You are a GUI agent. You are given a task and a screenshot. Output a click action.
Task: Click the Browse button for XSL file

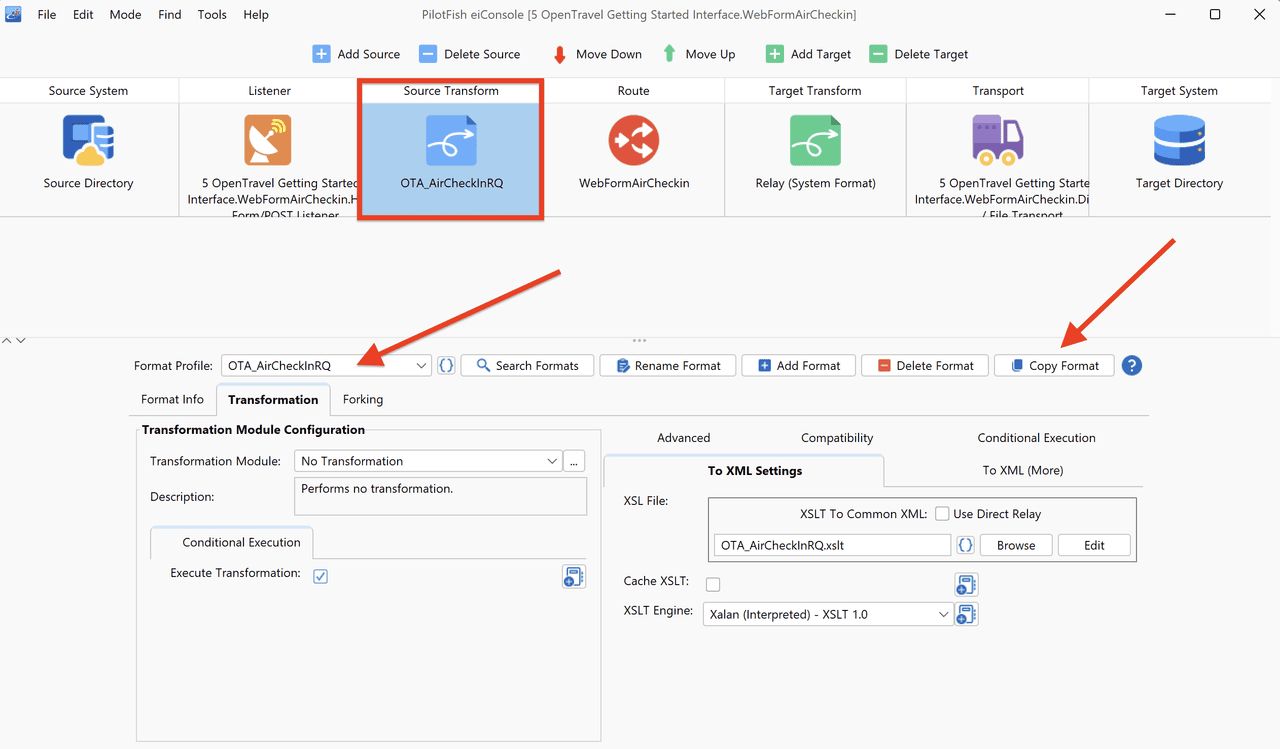[x=1016, y=545]
